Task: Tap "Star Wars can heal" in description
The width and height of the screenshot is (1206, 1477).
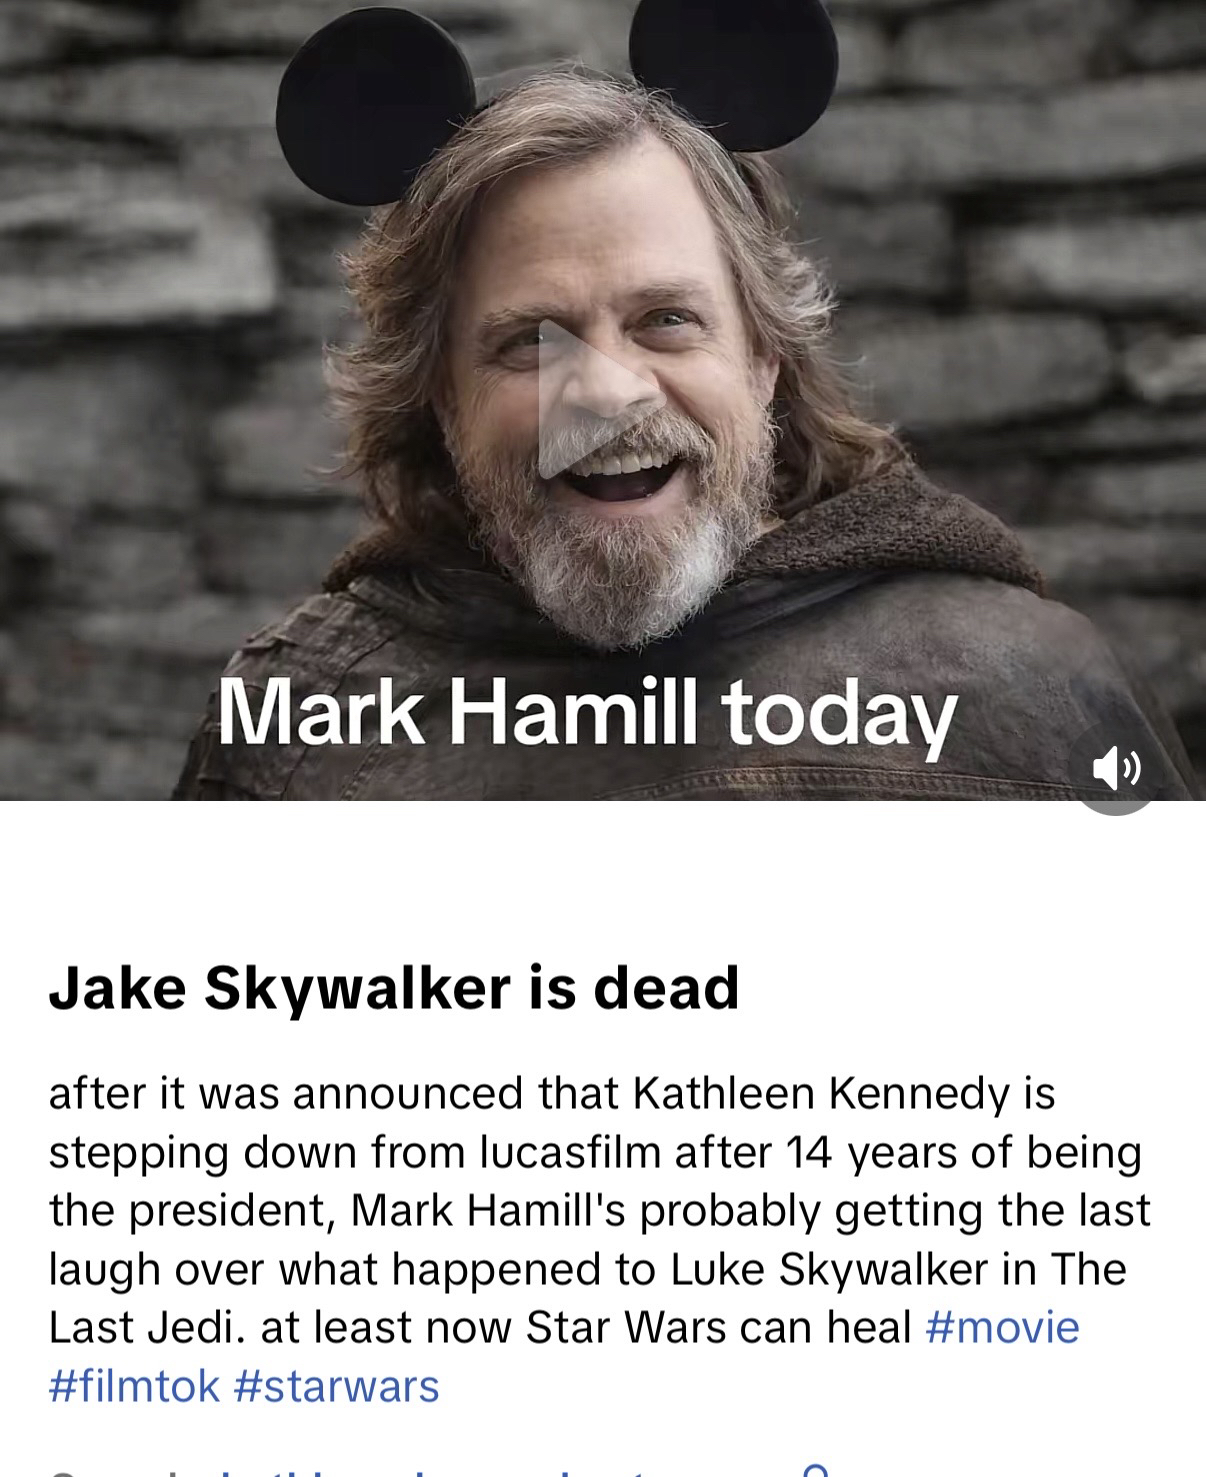Action: click(719, 1328)
